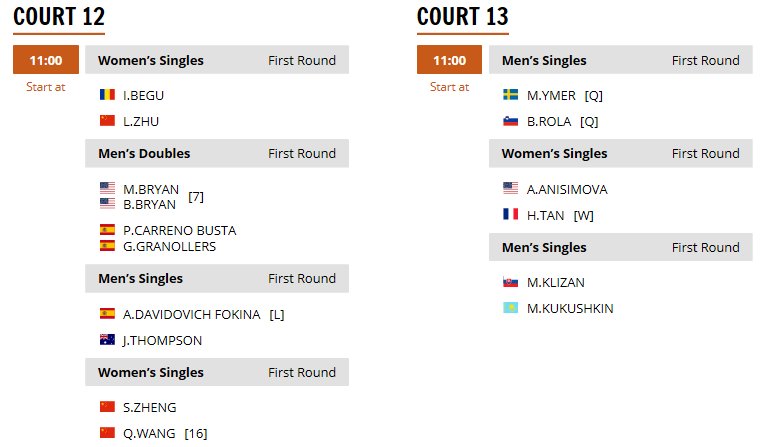
Task: Click the US flag beside A.ANISIMOVA
Action: pyautogui.click(x=510, y=188)
